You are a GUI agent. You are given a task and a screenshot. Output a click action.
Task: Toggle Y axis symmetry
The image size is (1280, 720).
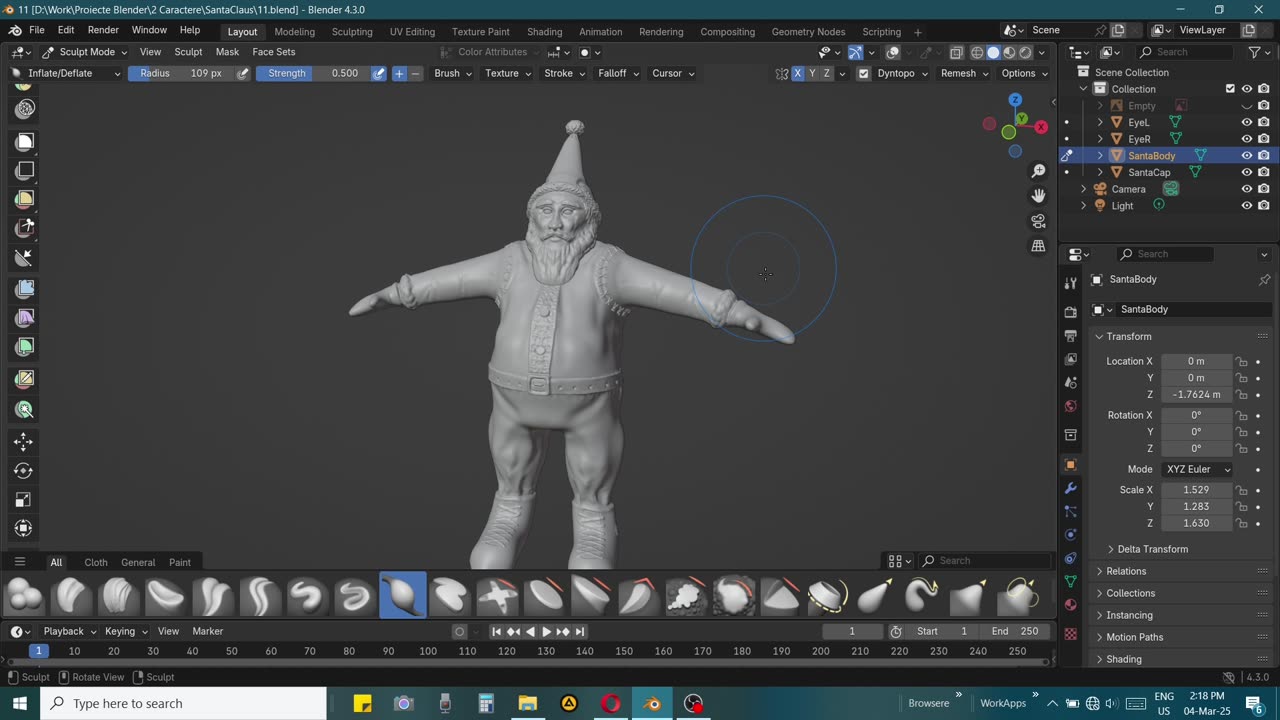coord(812,73)
